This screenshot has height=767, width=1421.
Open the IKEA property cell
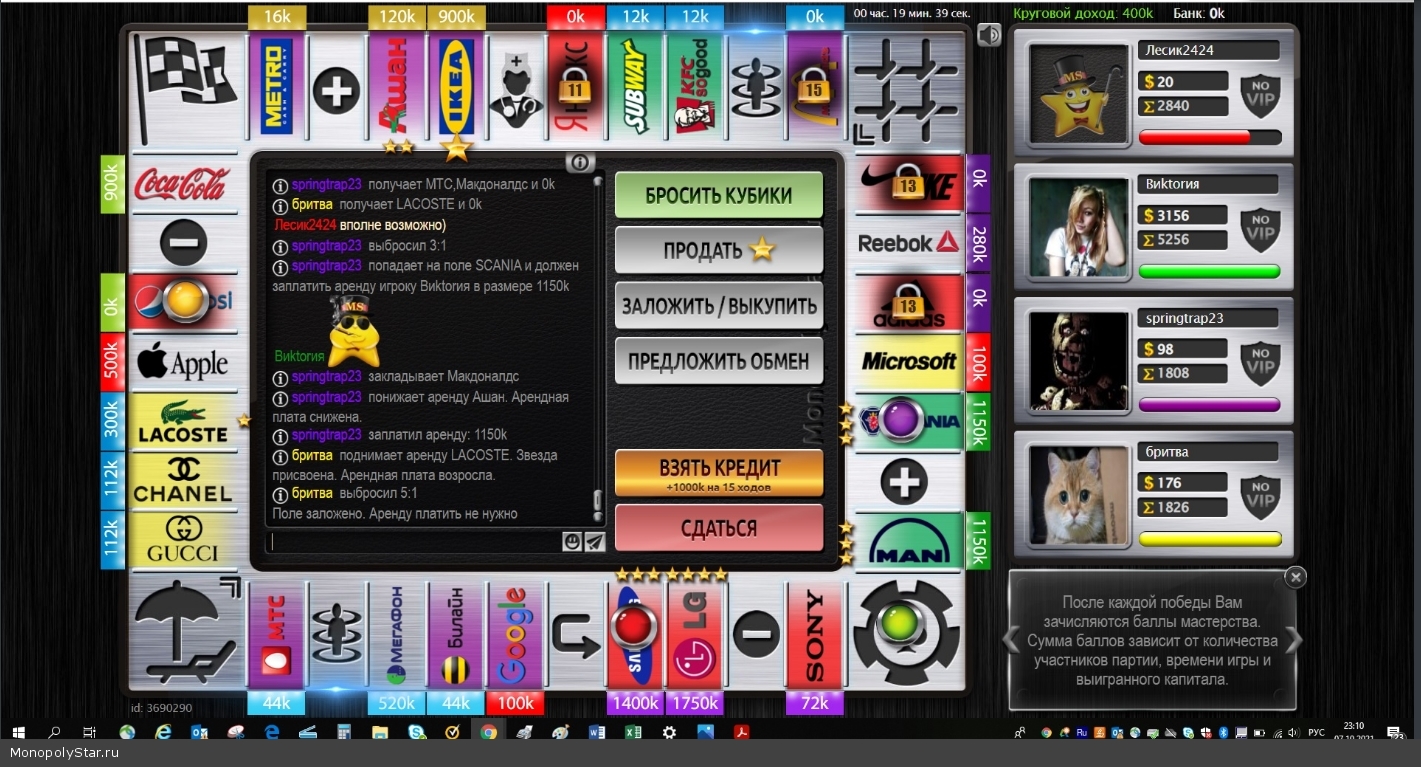click(456, 87)
